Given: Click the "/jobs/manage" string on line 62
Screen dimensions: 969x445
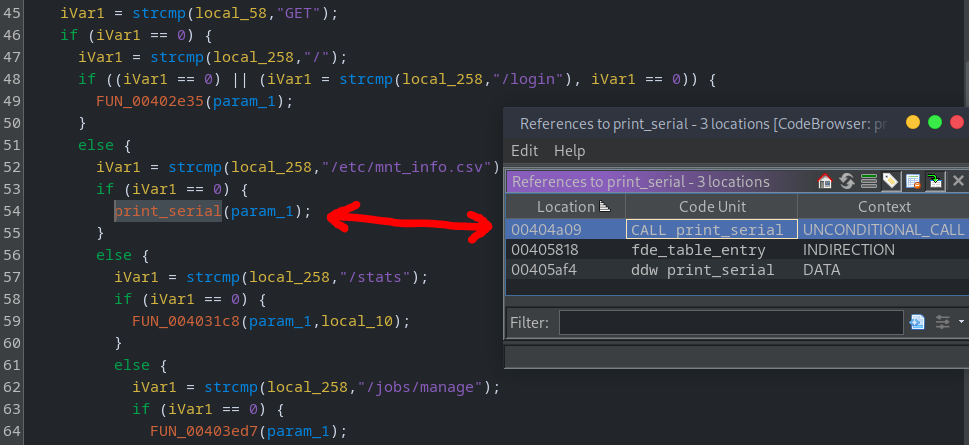Looking at the screenshot, I should [x=418, y=387].
